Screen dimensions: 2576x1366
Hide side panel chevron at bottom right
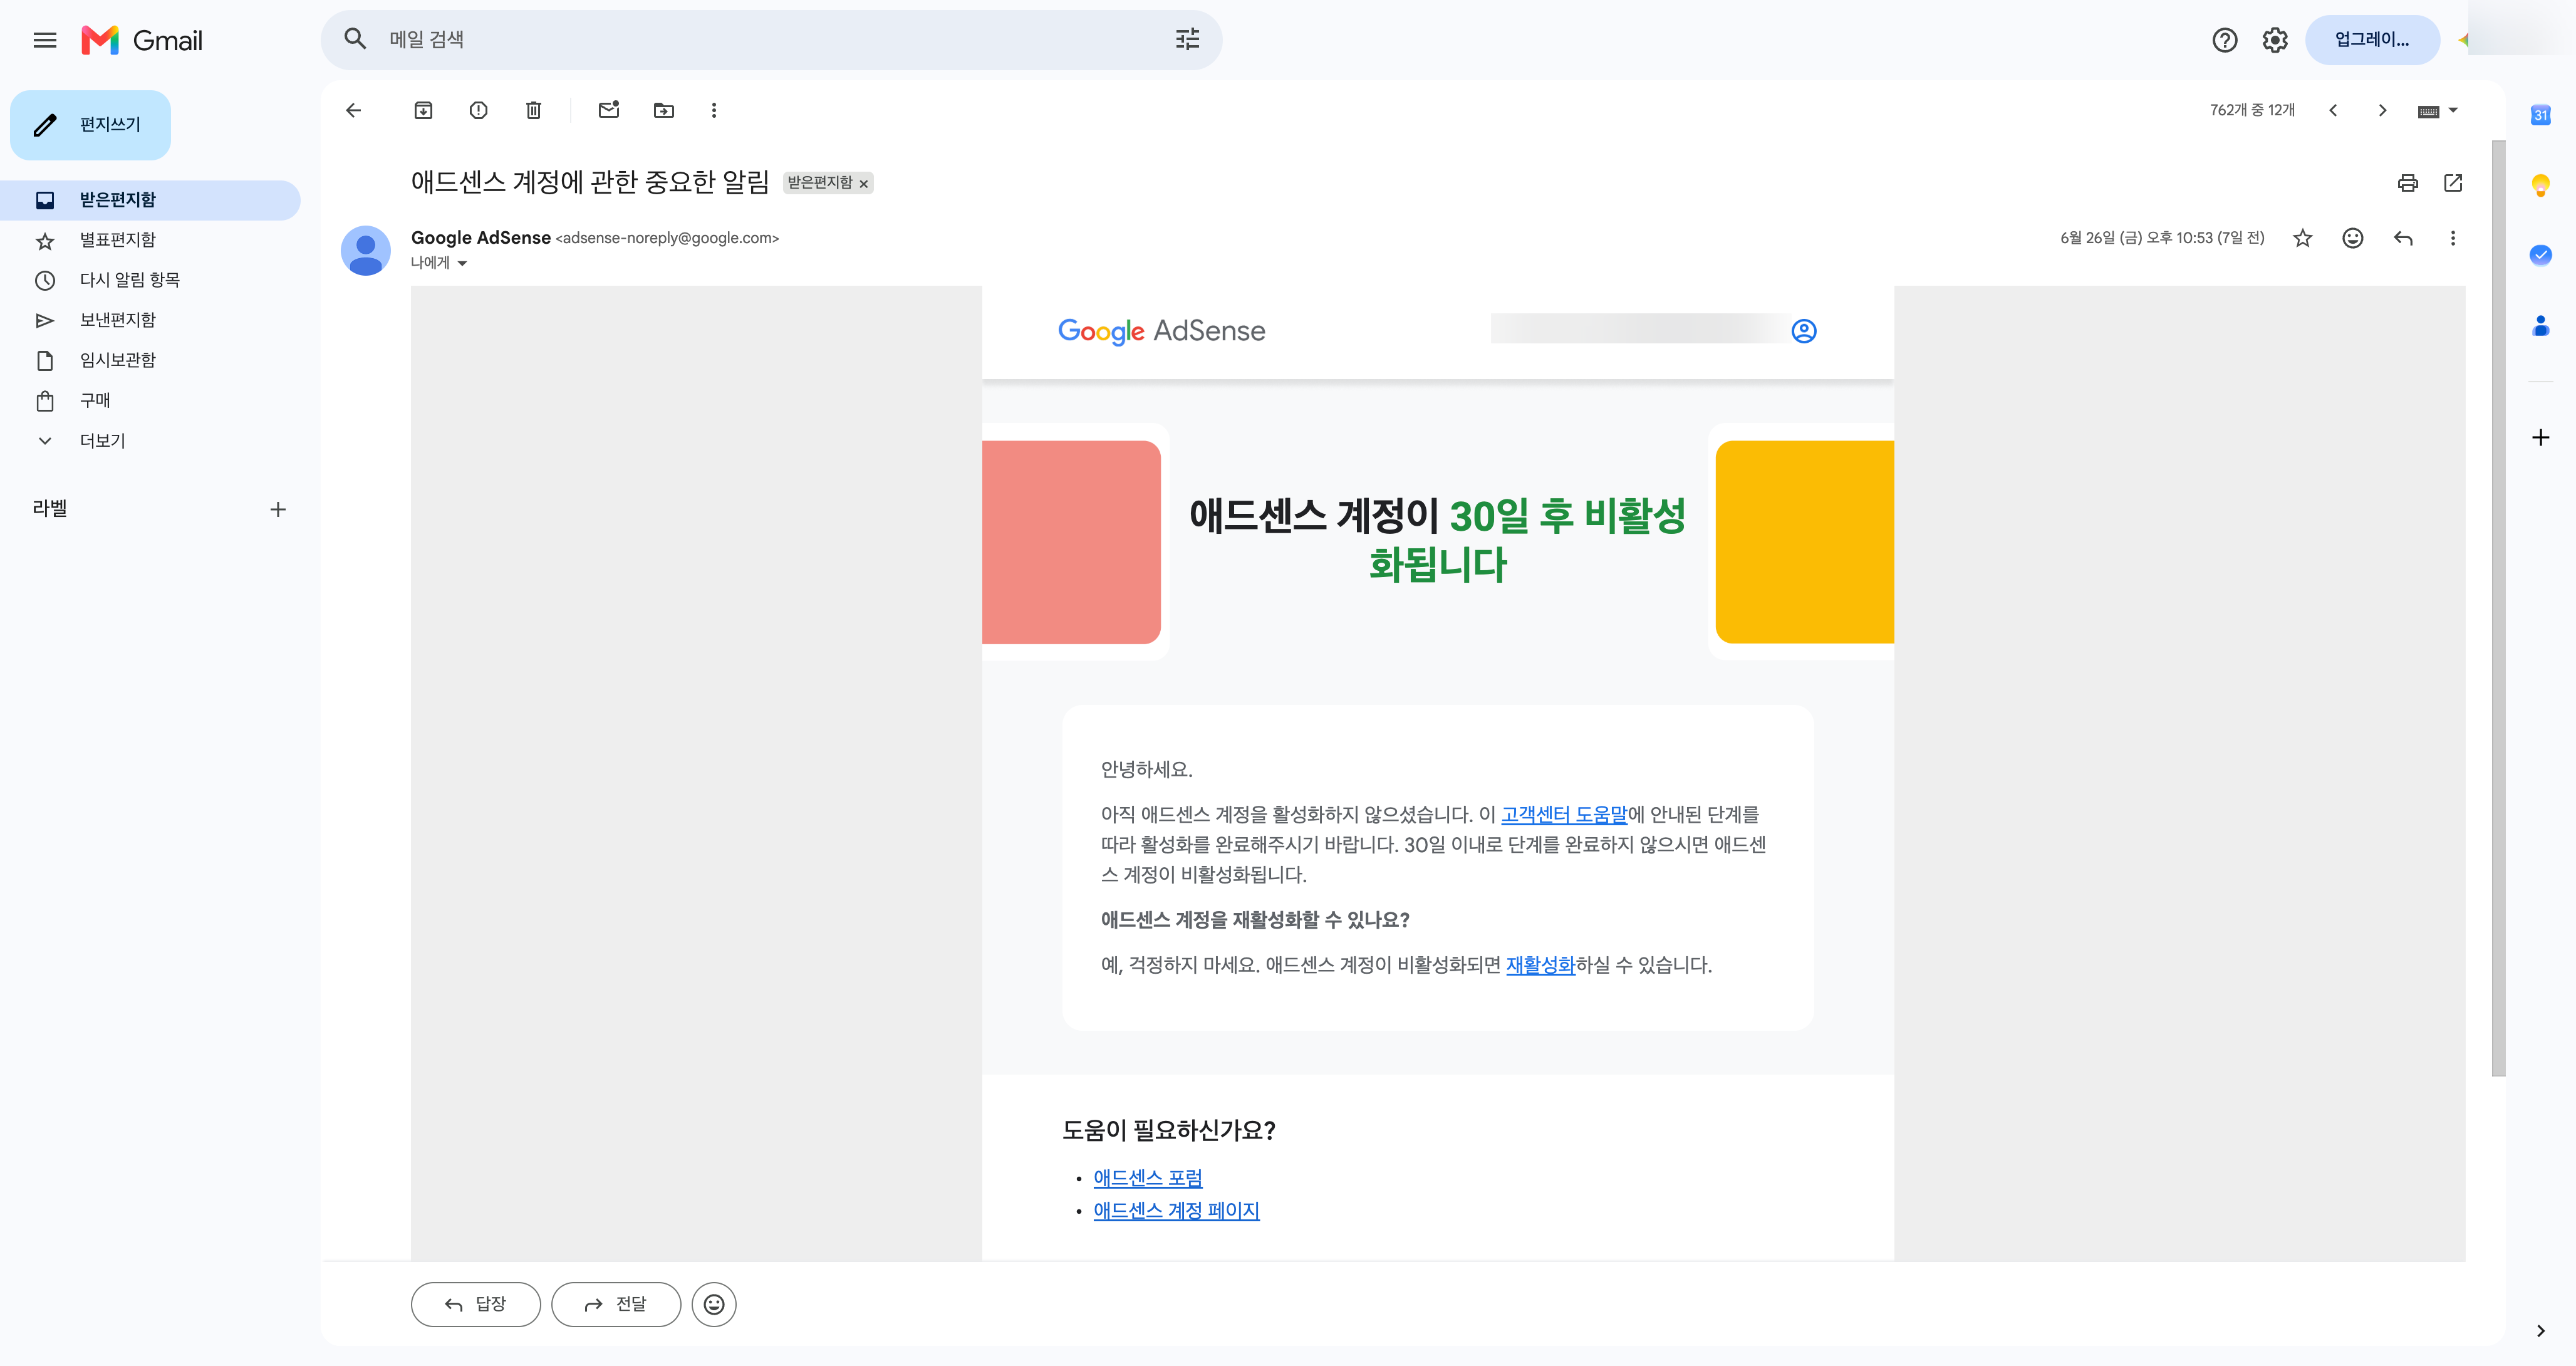[2541, 1331]
